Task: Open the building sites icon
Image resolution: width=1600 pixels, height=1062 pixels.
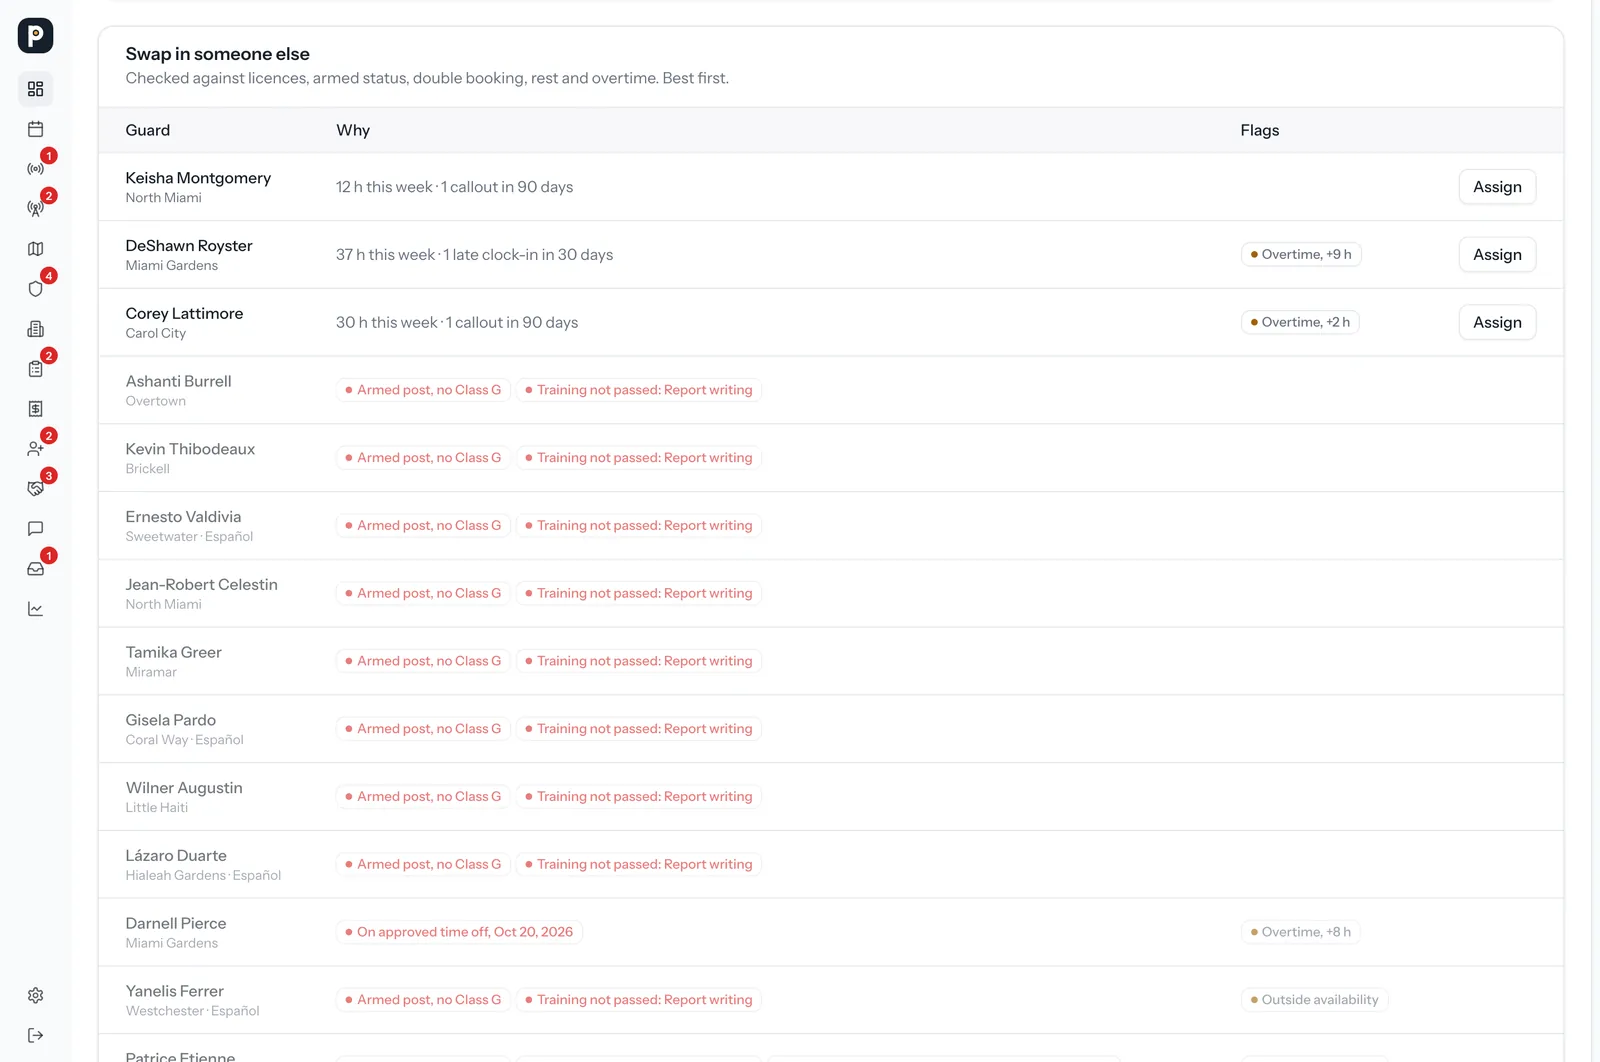Action: click(35, 329)
